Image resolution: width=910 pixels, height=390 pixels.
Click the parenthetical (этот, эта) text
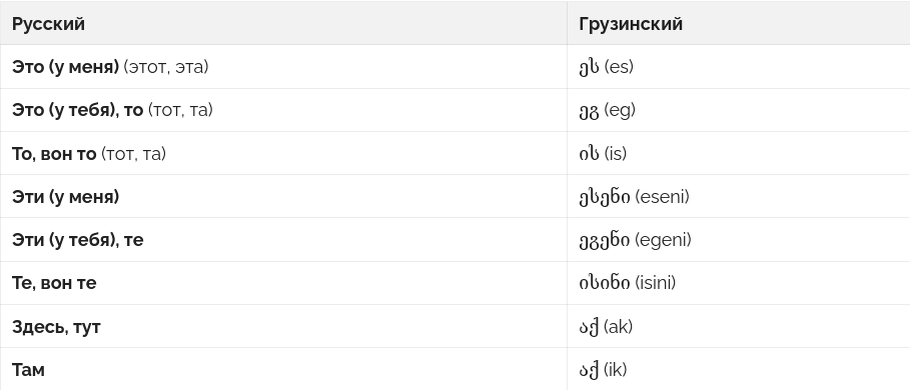166,67
